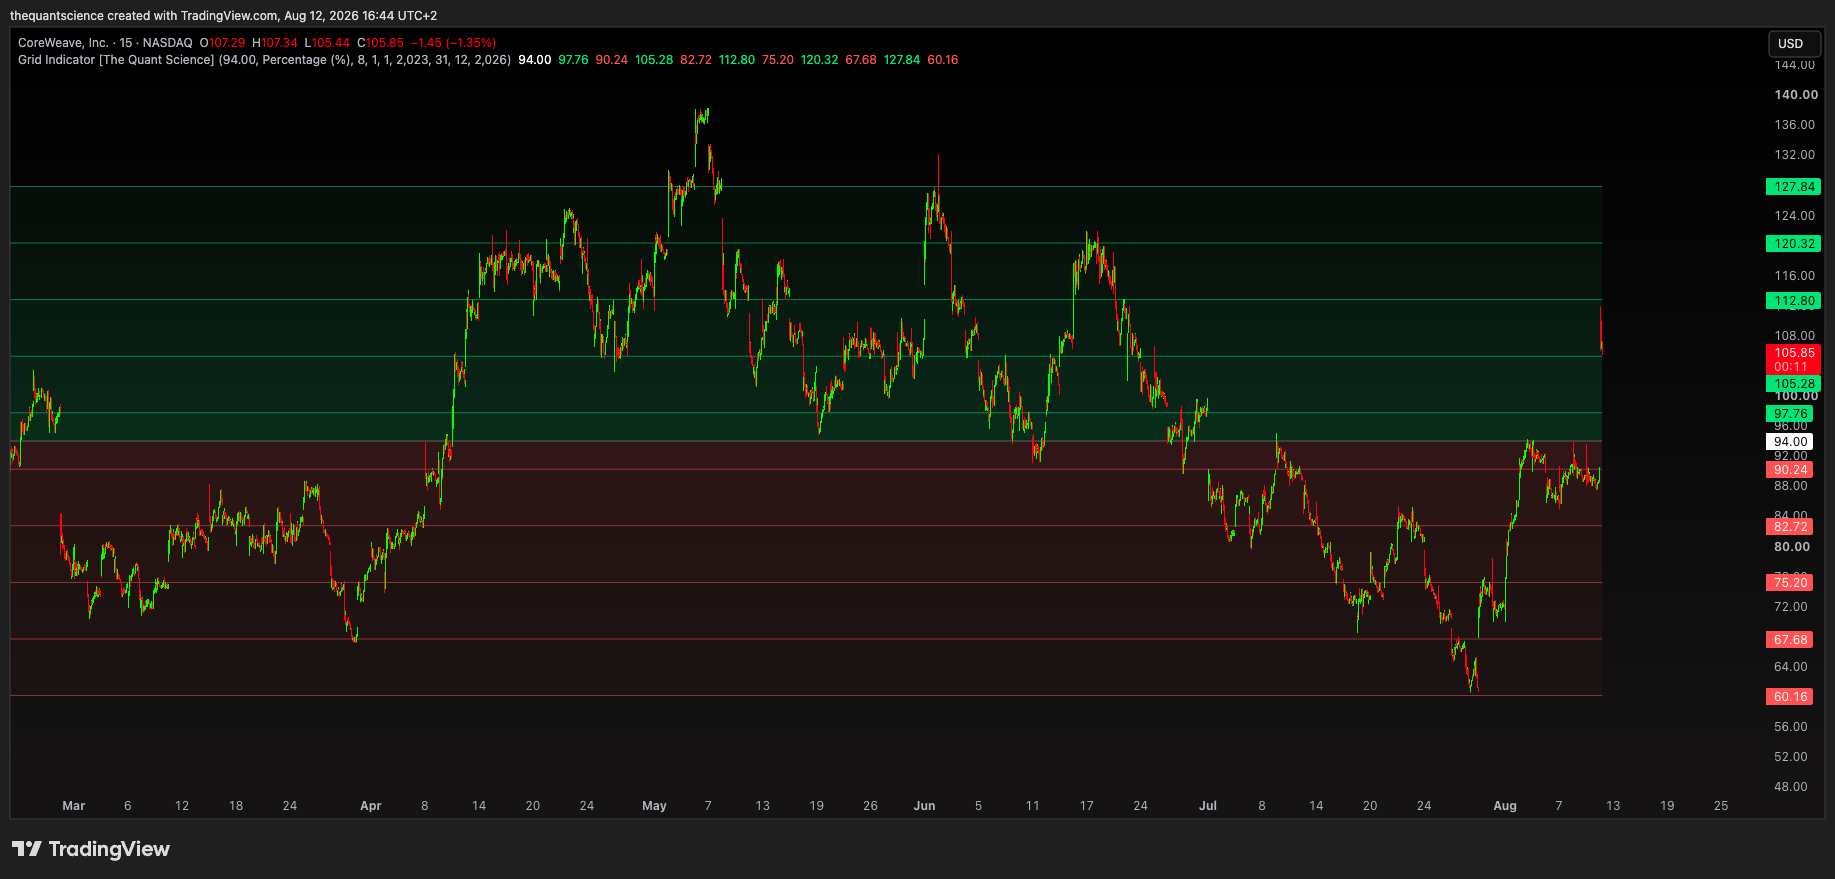1835x879 pixels.
Task: Click the Jun label on time axis
Action: (x=924, y=806)
